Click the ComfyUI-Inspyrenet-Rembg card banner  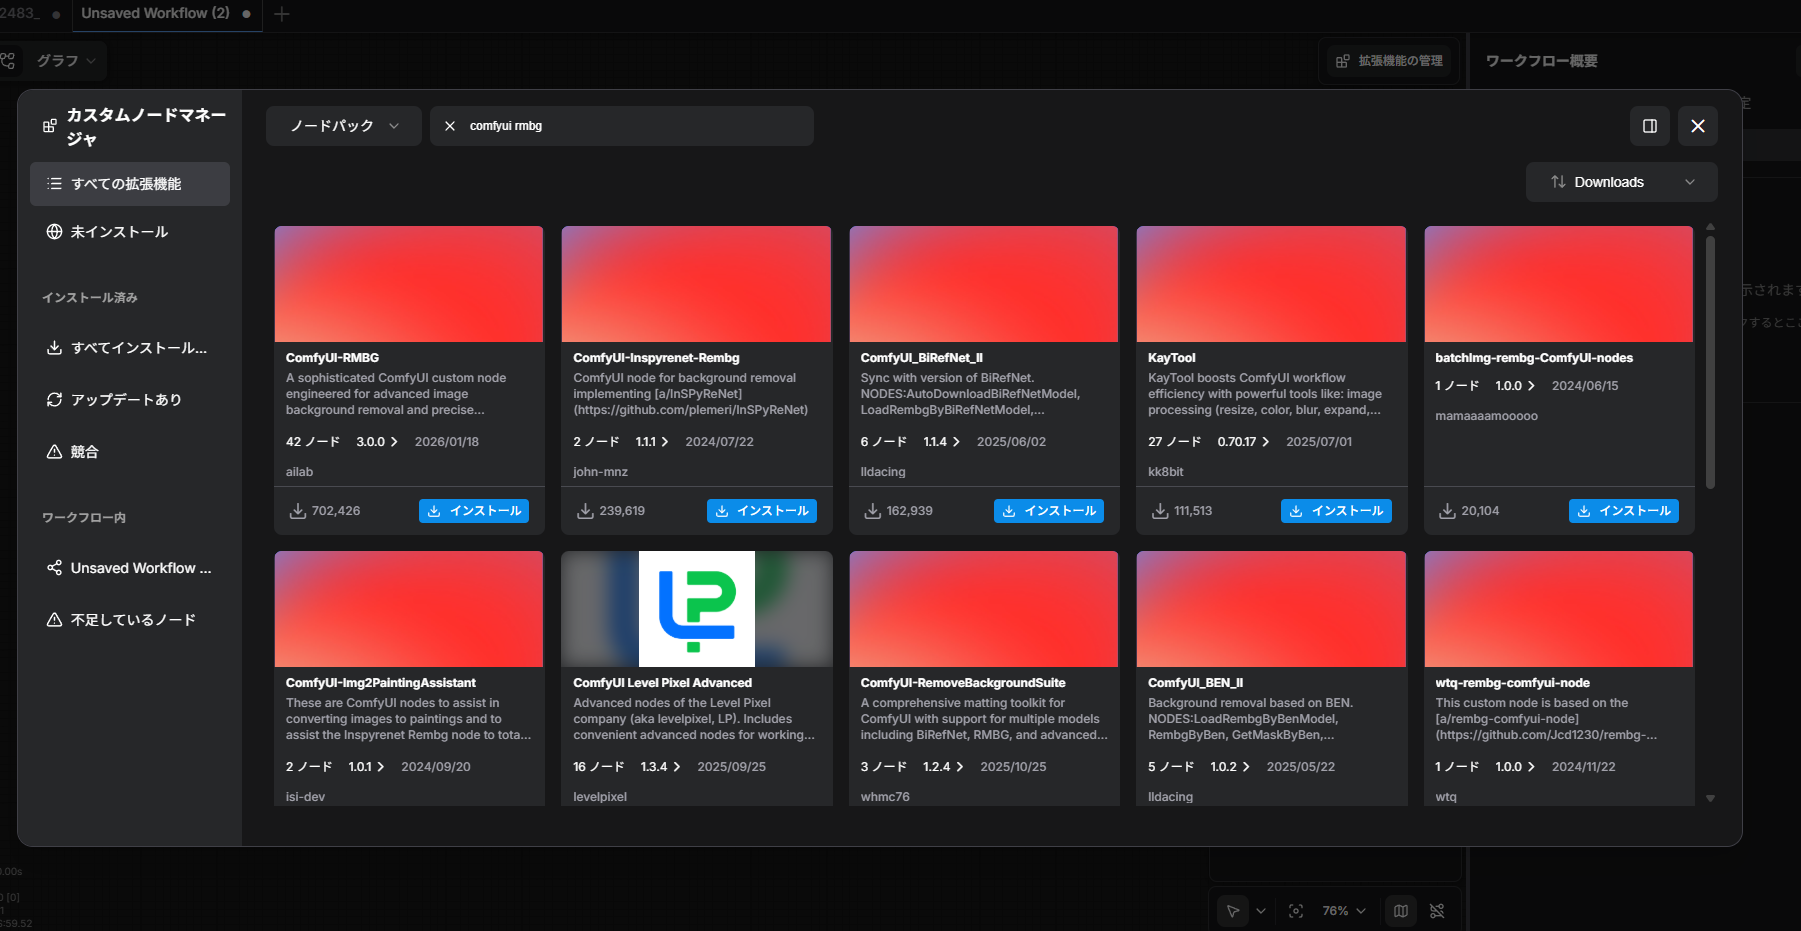[x=696, y=284]
